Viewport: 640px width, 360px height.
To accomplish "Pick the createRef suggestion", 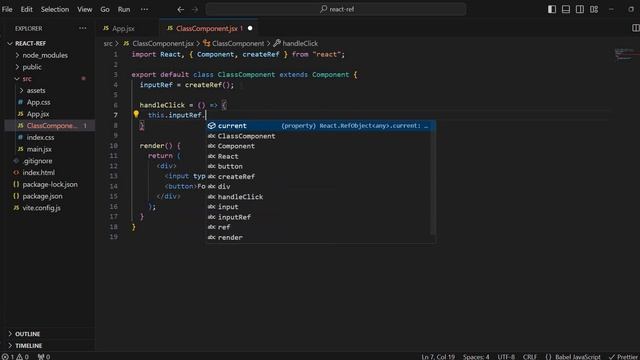I will (x=320, y=177).
